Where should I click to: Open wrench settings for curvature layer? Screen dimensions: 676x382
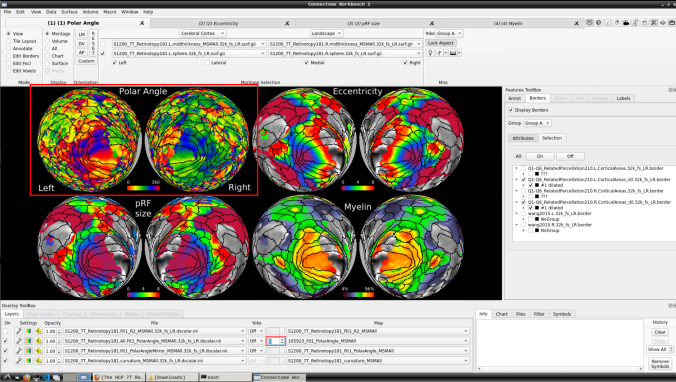point(19,361)
